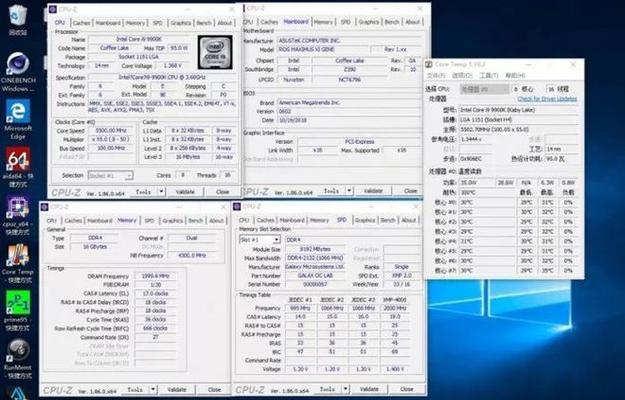
Task: Open About tab in SPD window
Action: point(409,220)
